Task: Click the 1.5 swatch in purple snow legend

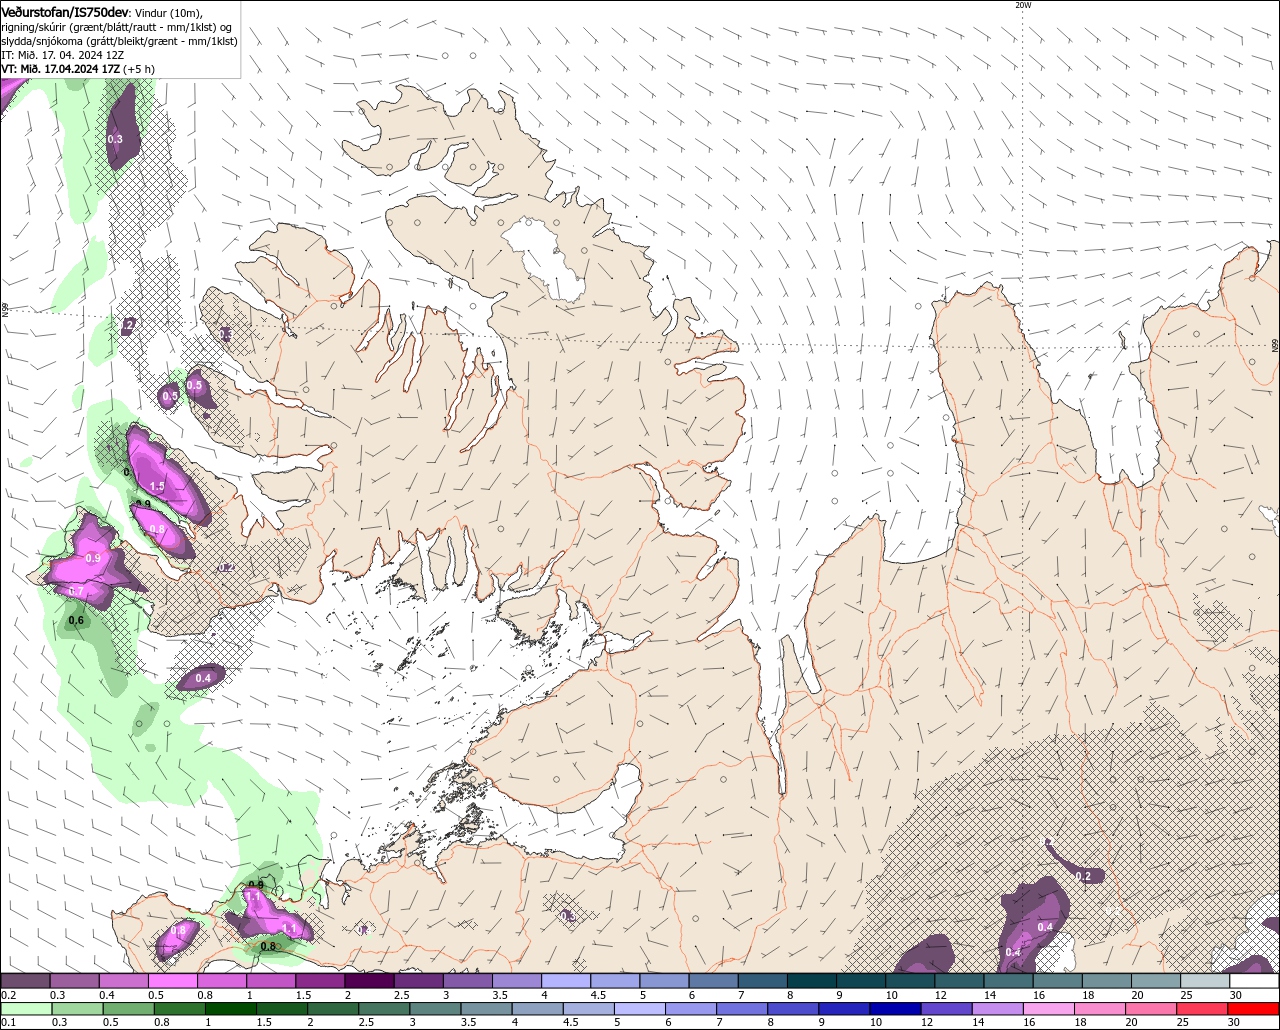Action: click(x=320, y=981)
